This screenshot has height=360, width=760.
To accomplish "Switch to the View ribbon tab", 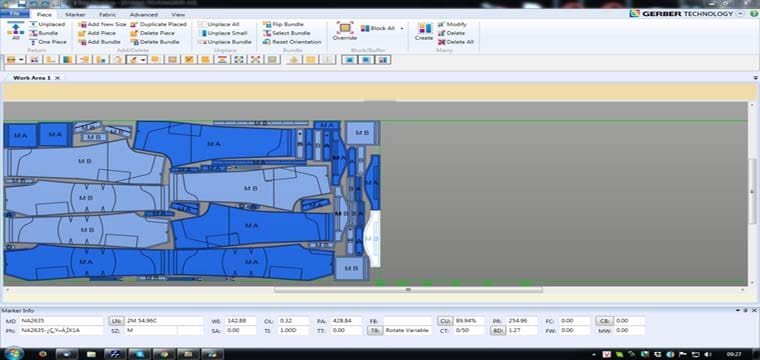I will click(x=178, y=15).
